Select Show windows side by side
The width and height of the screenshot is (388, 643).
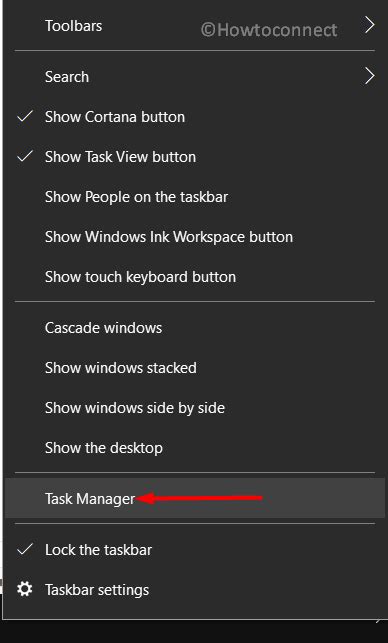tap(194, 408)
